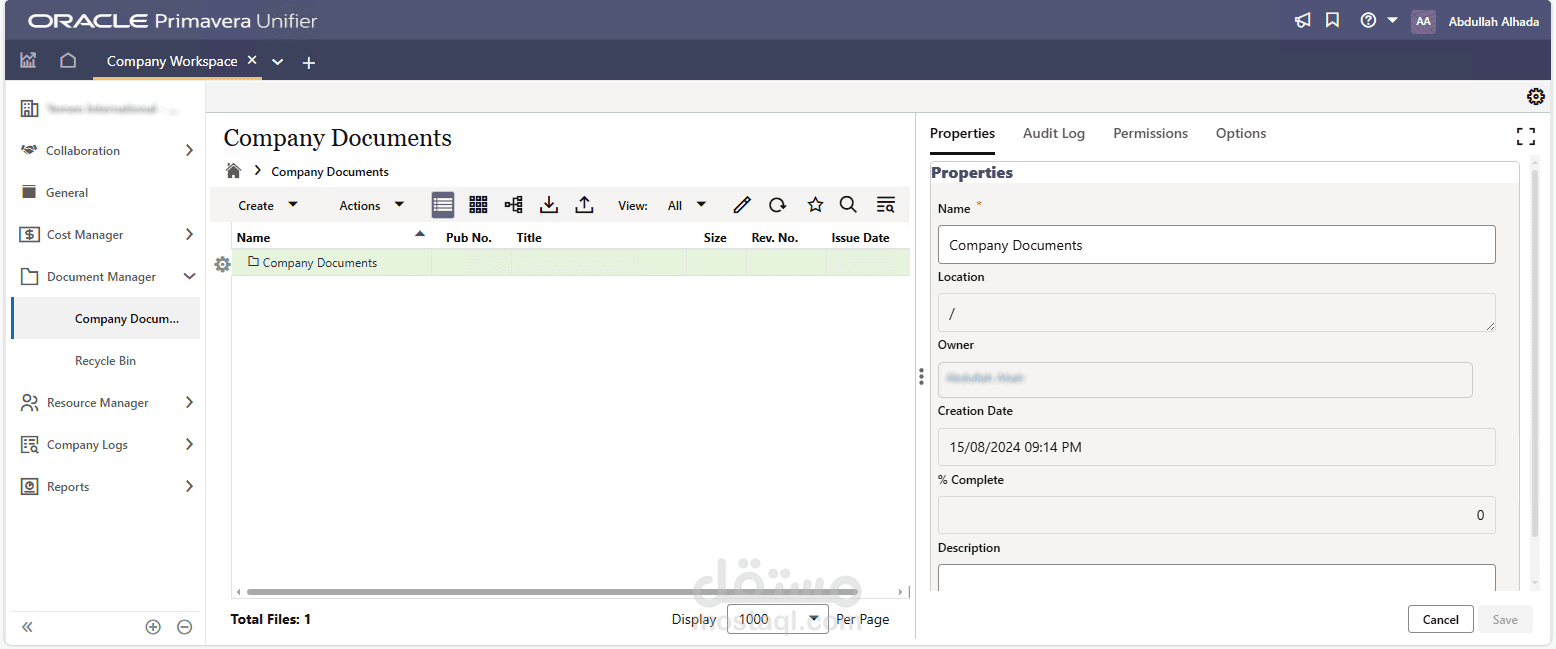1556x649 pixels.
Task: Collapse all sidebar nodes minus icon
Action: point(185,627)
